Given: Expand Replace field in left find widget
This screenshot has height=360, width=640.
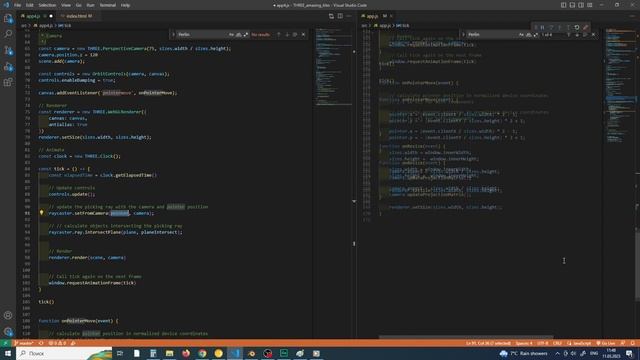Looking at the screenshot, I should tap(173, 35).
